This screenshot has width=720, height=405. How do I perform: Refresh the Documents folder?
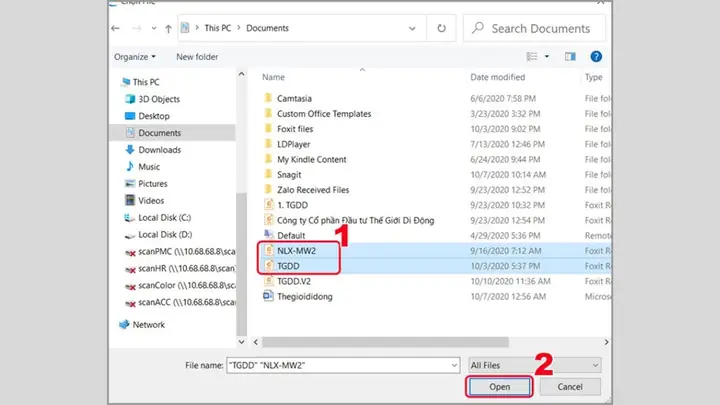(441, 28)
